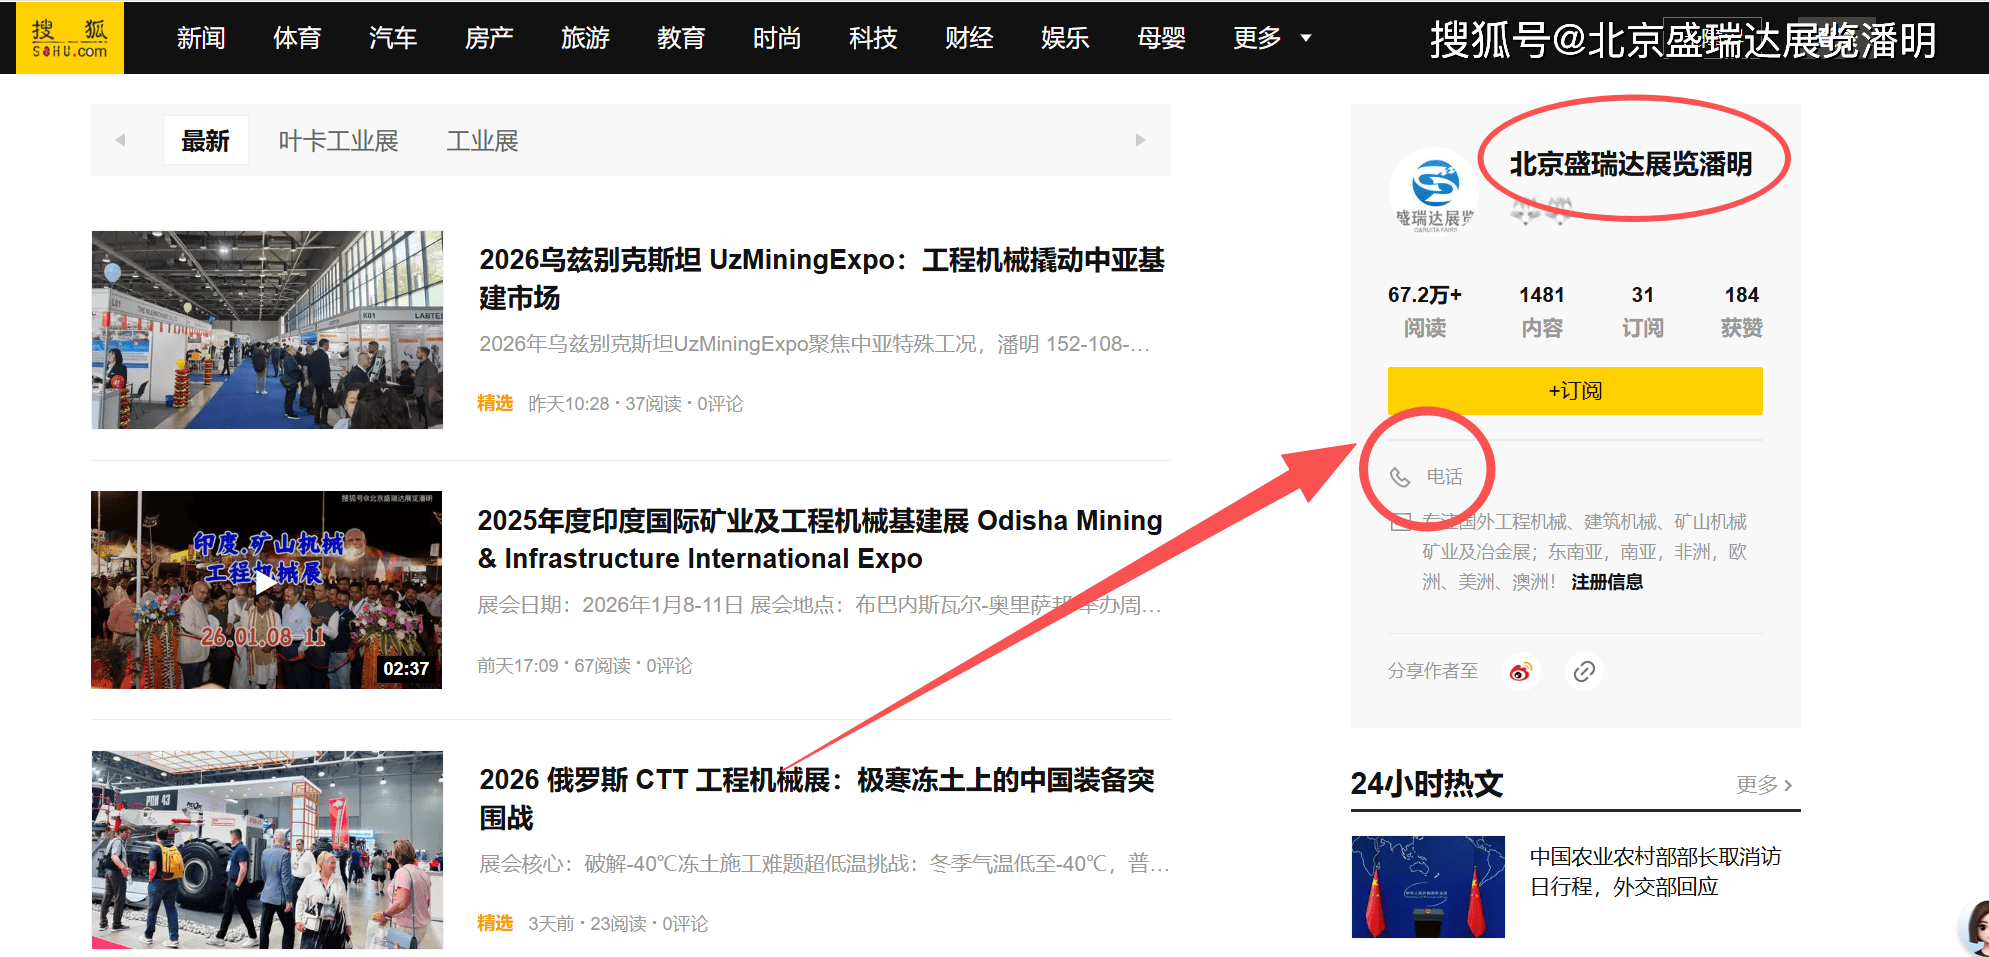Select the 最新 tab

[205, 141]
